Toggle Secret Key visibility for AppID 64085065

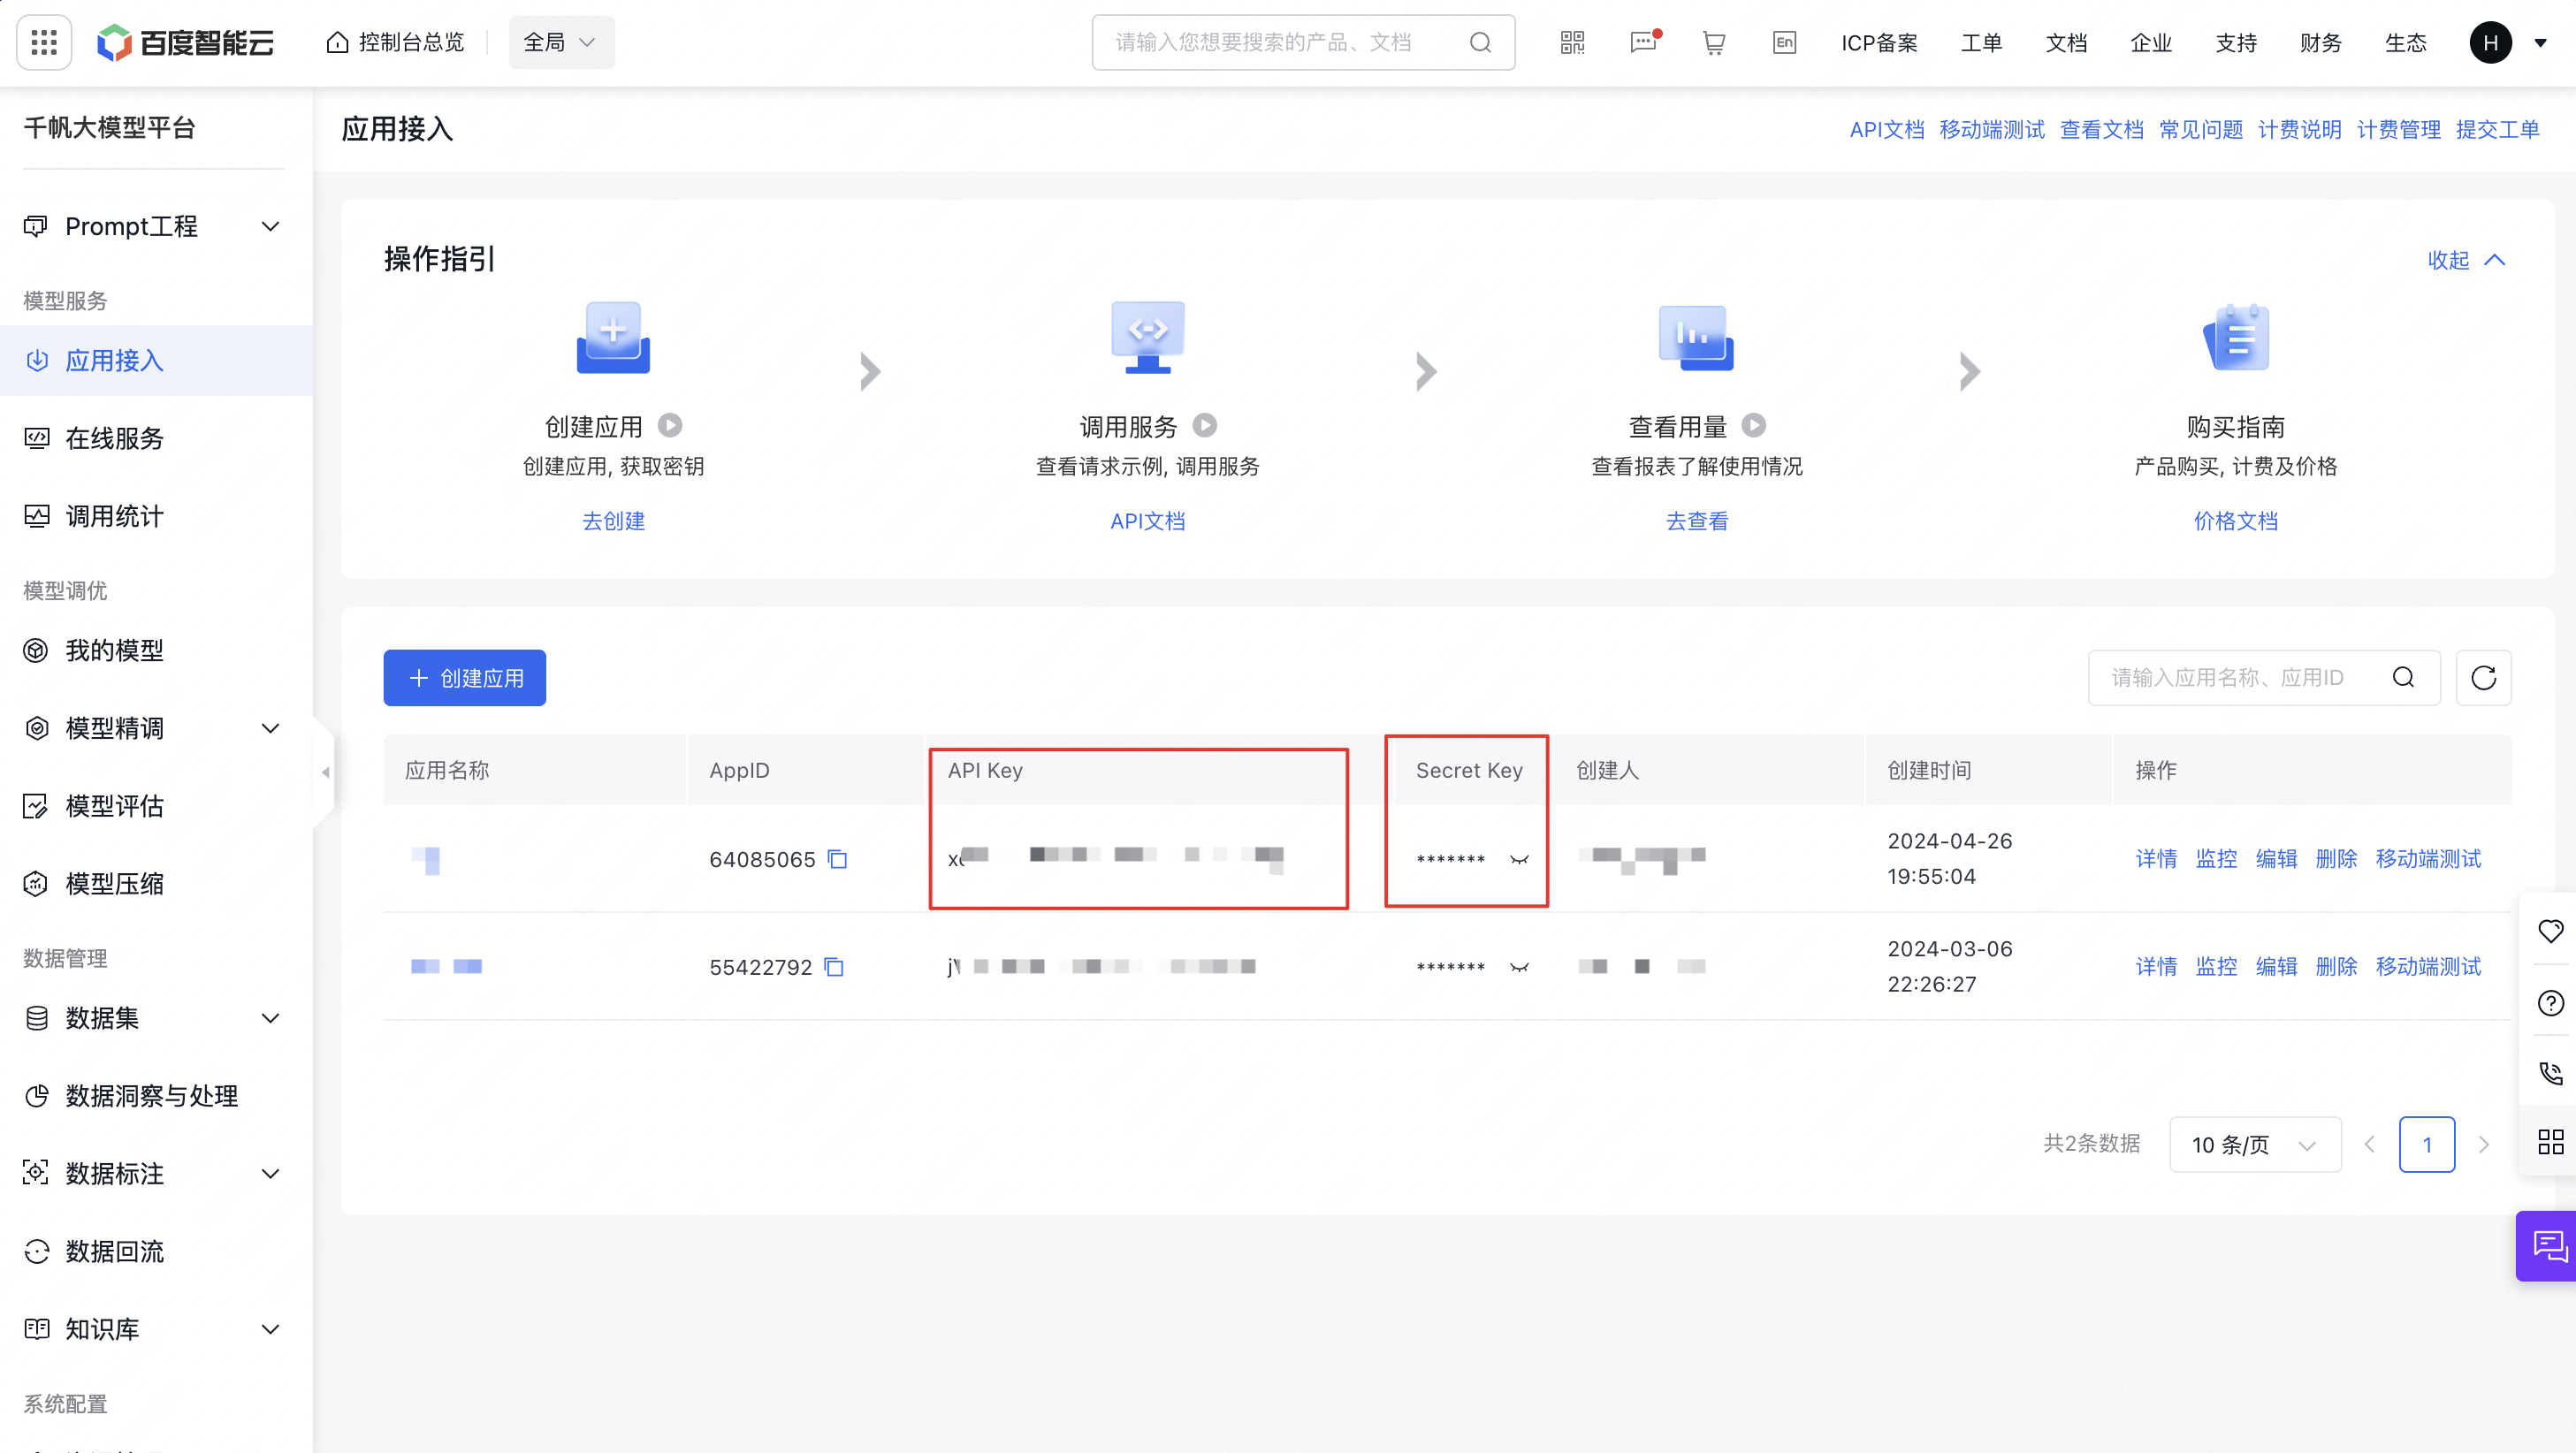pyautogui.click(x=1518, y=858)
